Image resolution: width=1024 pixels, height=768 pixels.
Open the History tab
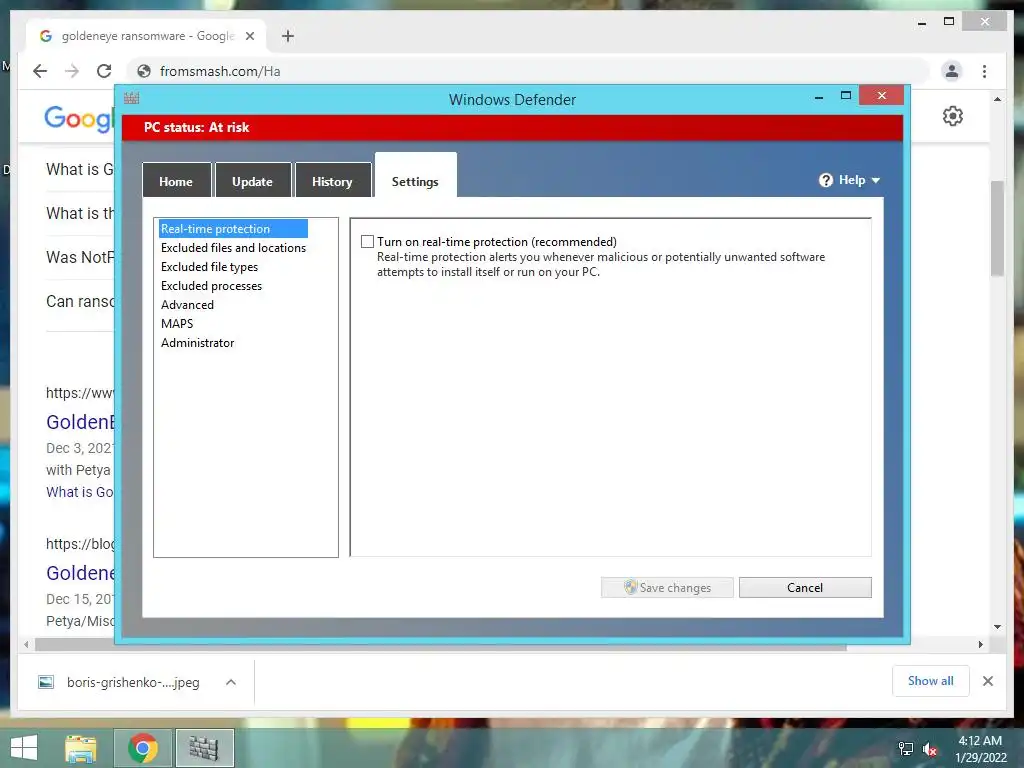coord(332,181)
